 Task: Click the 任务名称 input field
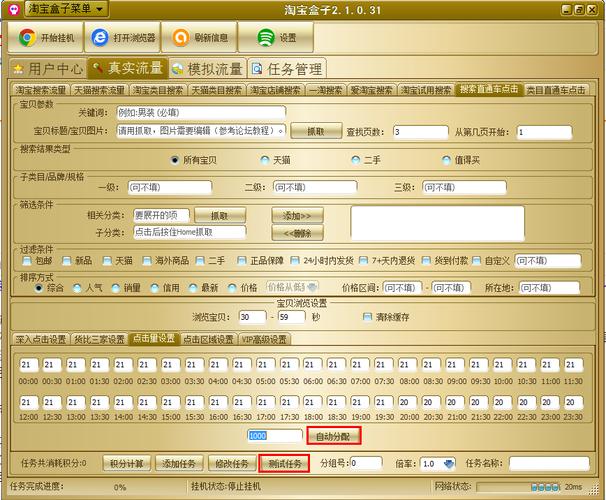point(549,463)
